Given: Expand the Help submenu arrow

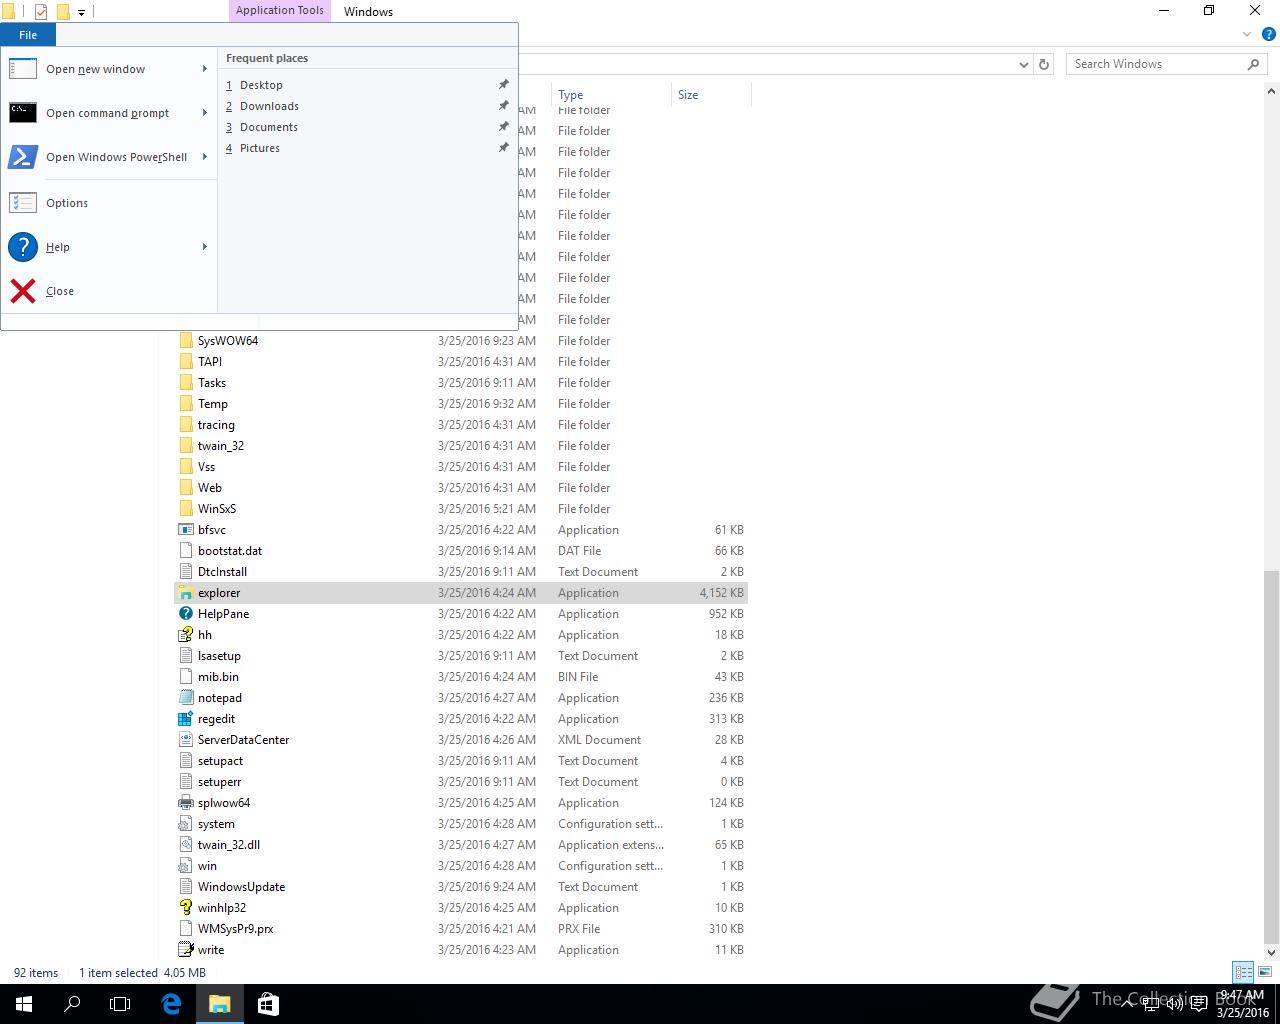Looking at the screenshot, I should tap(205, 247).
